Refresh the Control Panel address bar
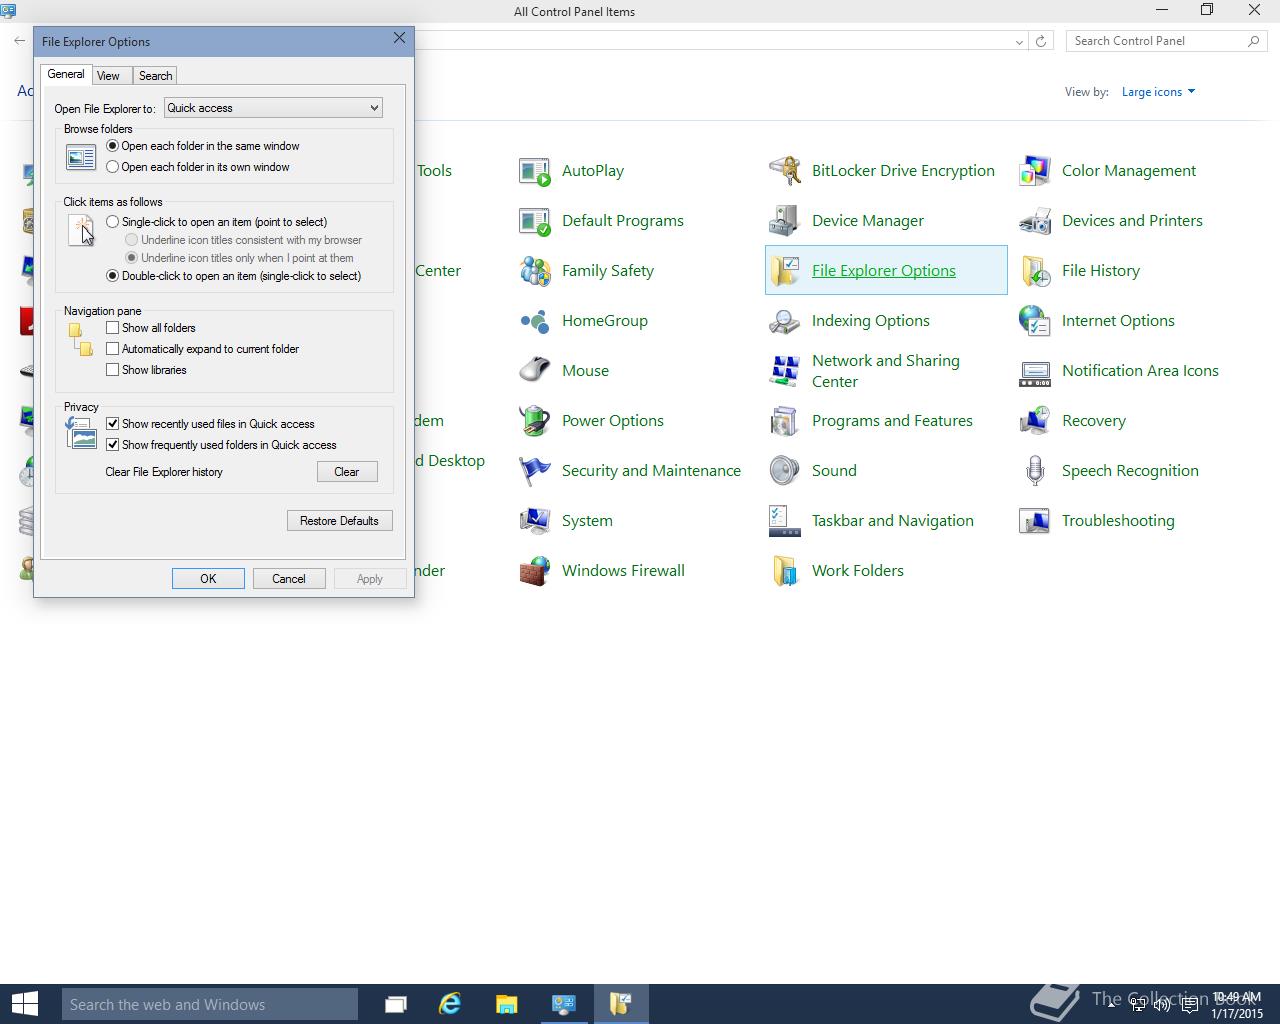The height and width of the screenshot is (1024, 1280). click(1041, 41)
